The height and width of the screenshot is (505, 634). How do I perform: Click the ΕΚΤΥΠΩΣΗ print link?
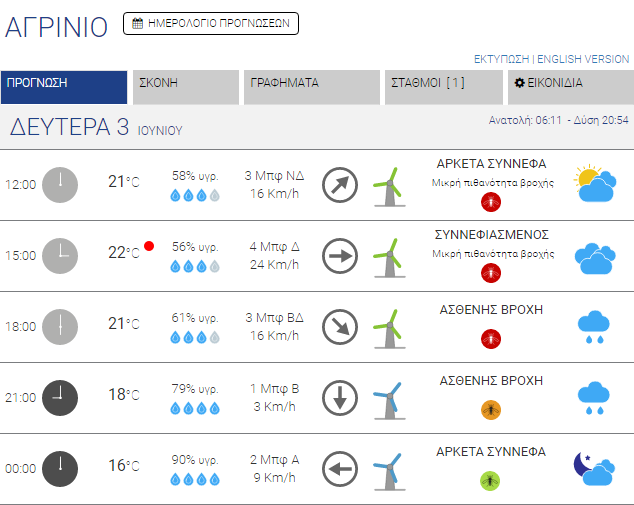(501, 59)
